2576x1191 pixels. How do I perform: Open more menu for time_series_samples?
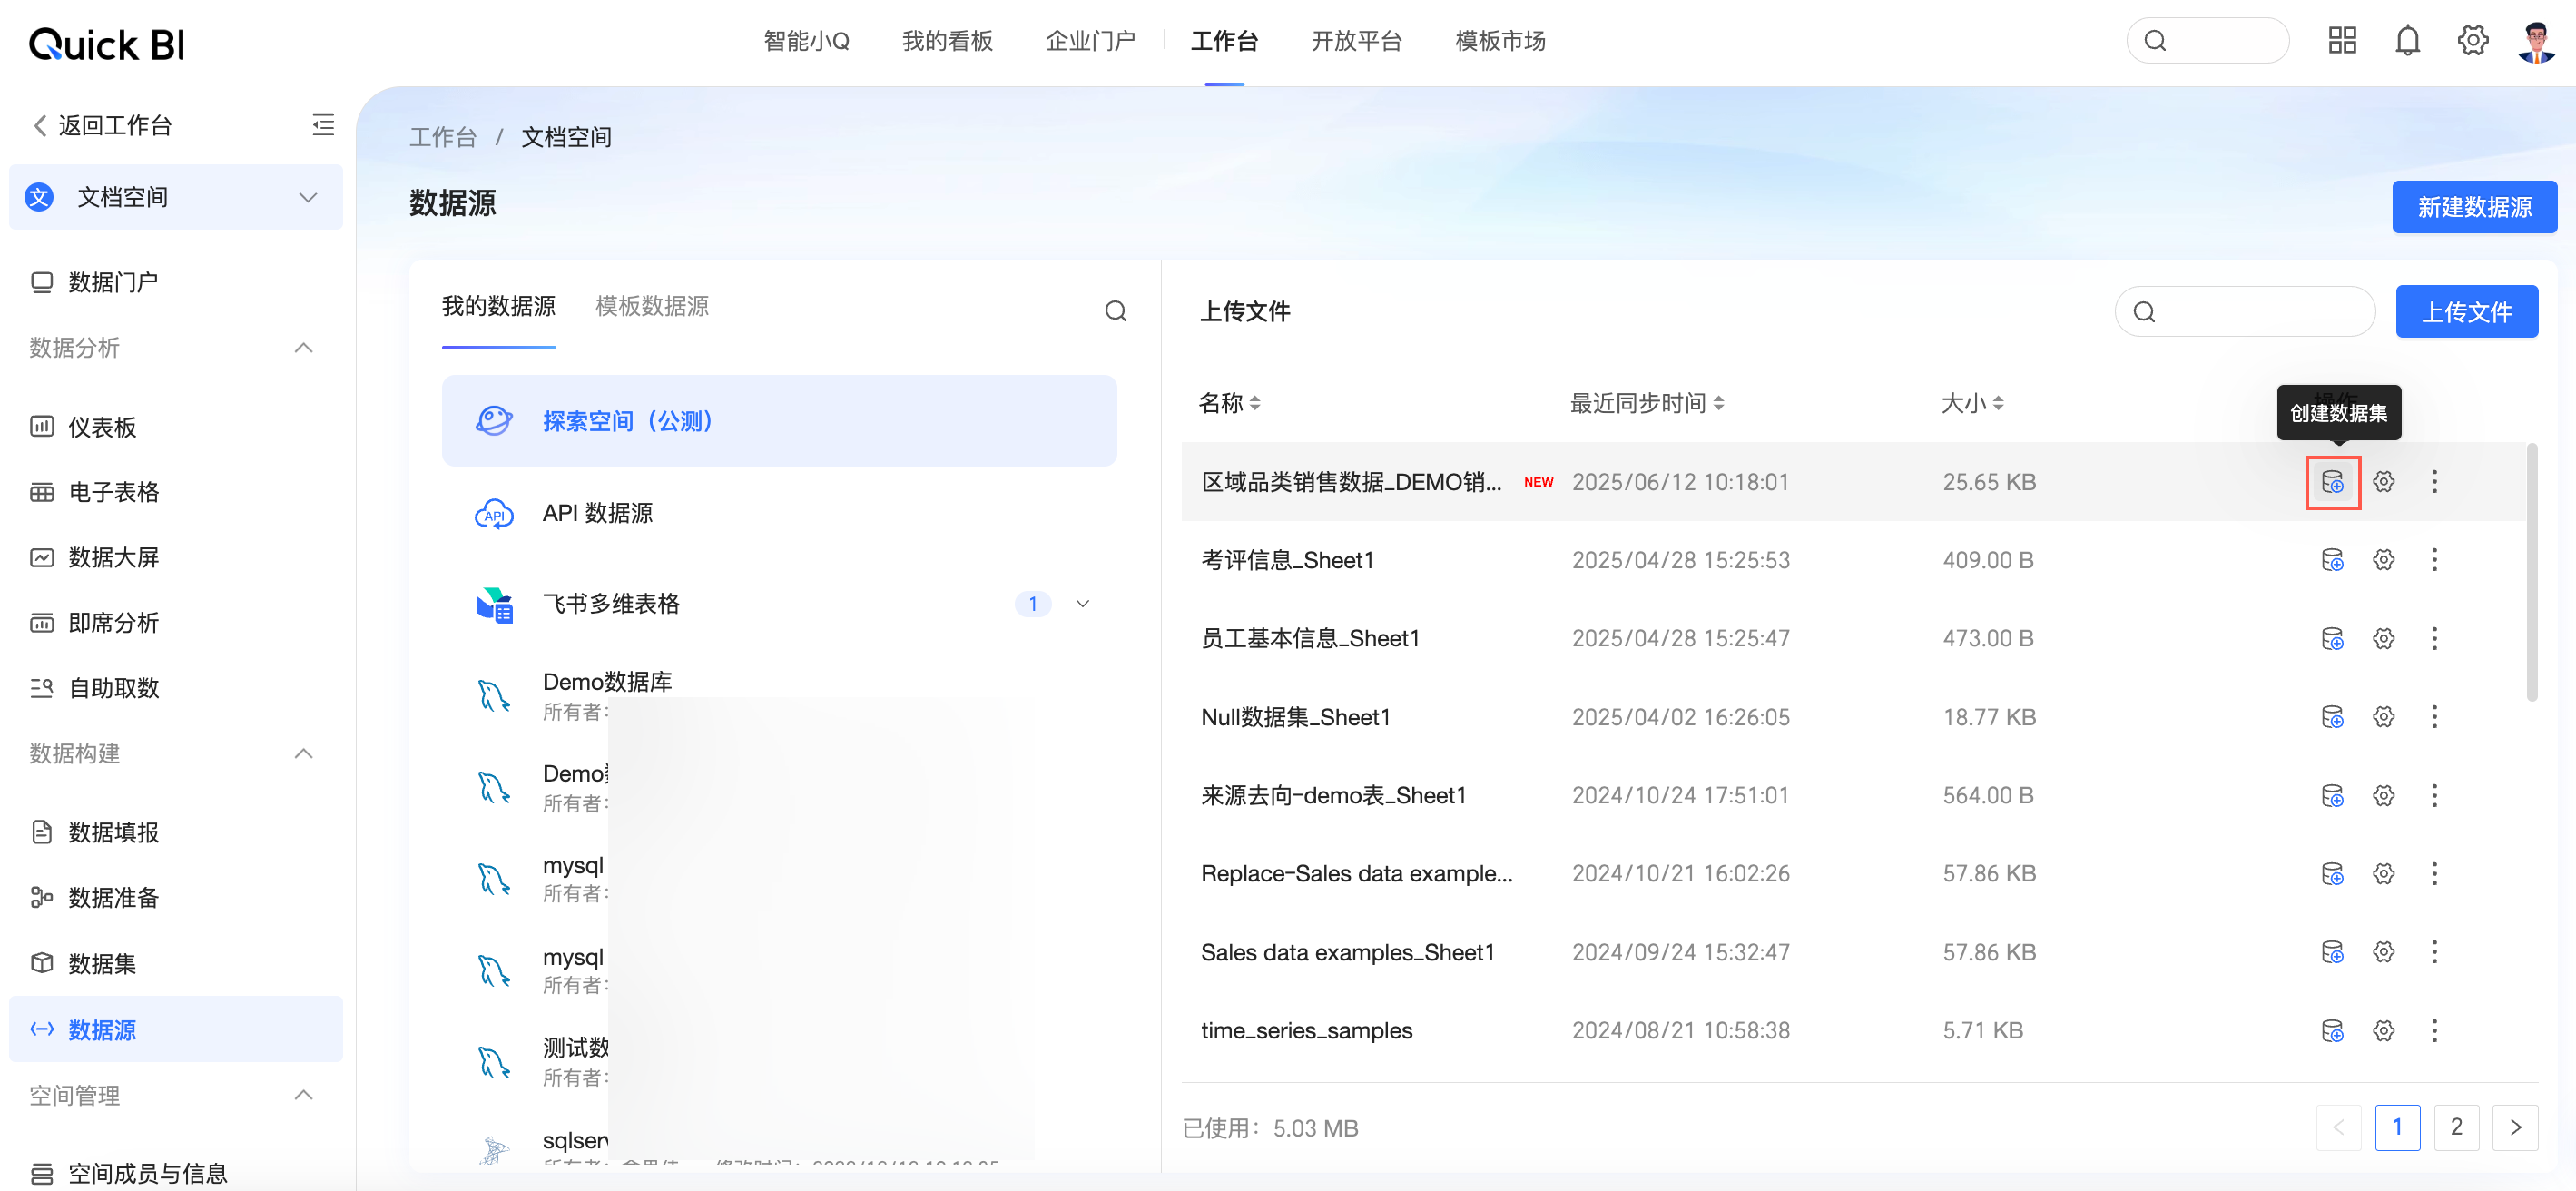pos(2434,1030)
